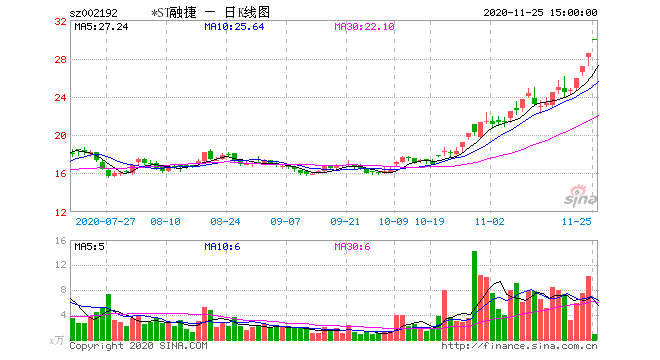Click the 20 price axis label
The image size is (660, 360).
click(x=61, y=136)
